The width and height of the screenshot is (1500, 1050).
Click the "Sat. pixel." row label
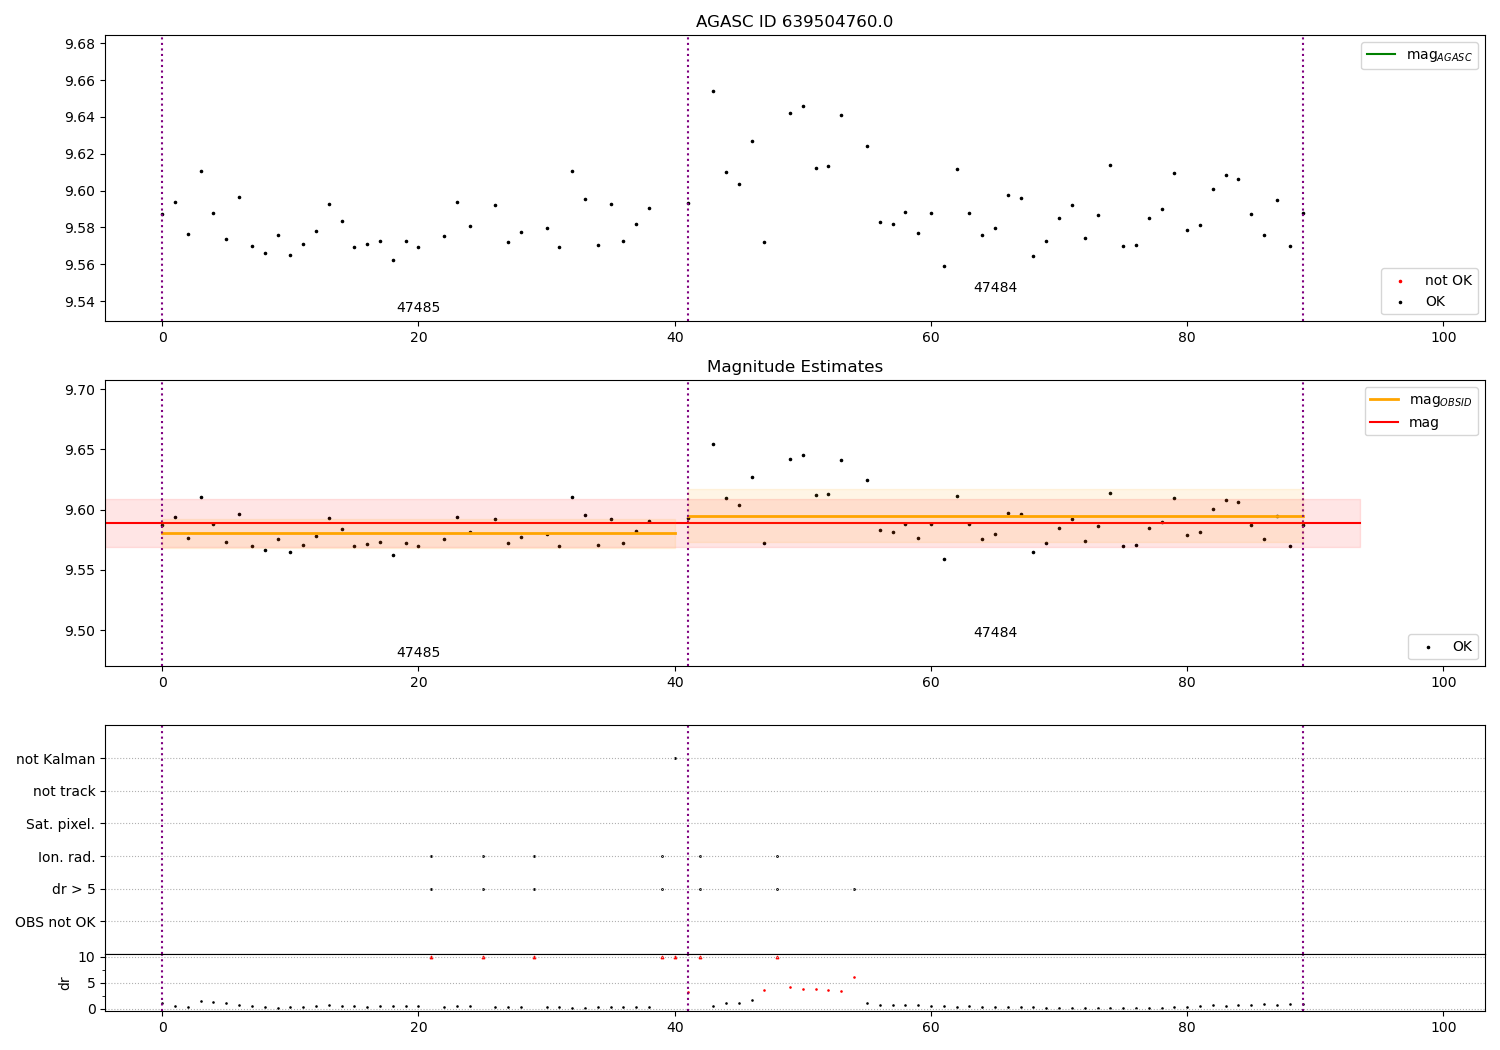click(x=61, y=824)
